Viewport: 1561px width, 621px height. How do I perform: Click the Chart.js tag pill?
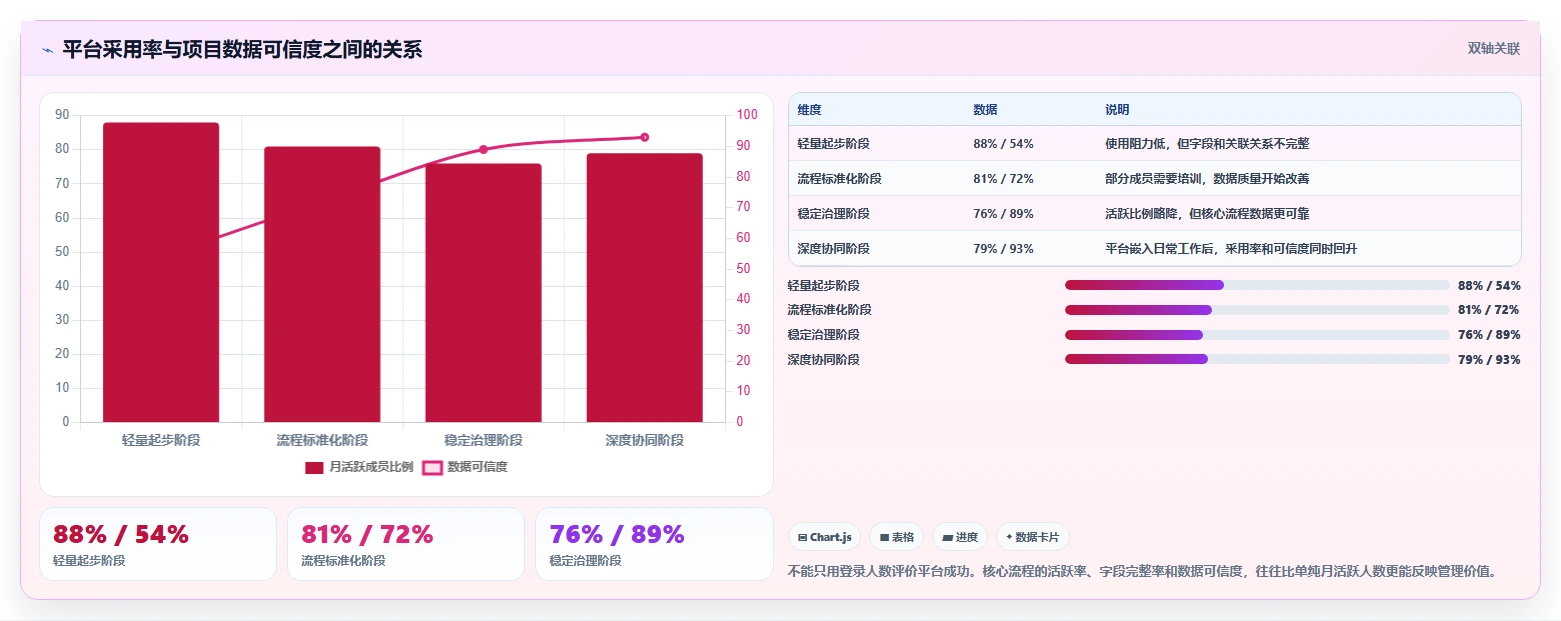[824, 537]
